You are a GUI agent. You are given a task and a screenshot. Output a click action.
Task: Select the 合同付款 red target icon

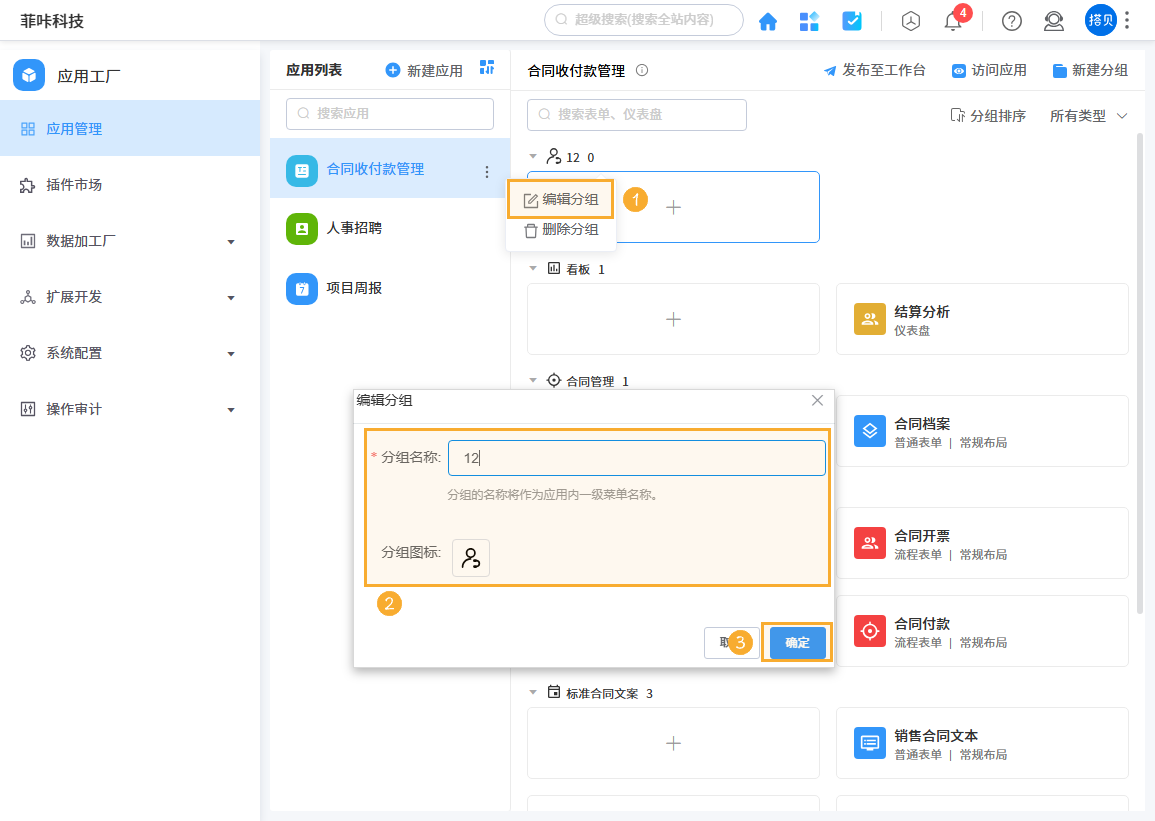pos(869,631)
